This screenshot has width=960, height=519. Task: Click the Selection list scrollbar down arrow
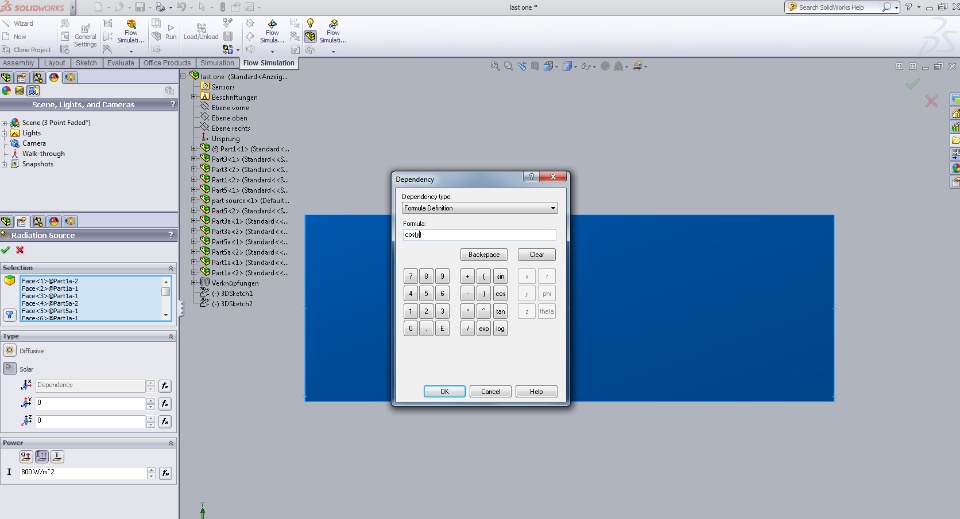tap(165, 315)
